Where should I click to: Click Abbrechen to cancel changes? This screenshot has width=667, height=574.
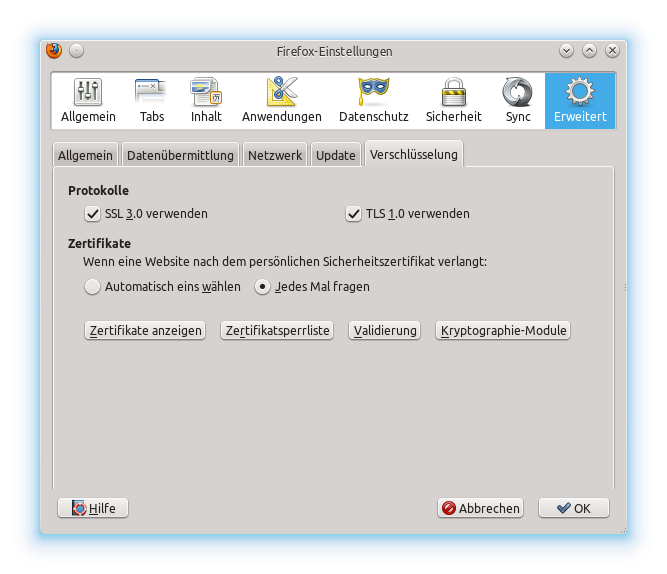click(480, 508)
